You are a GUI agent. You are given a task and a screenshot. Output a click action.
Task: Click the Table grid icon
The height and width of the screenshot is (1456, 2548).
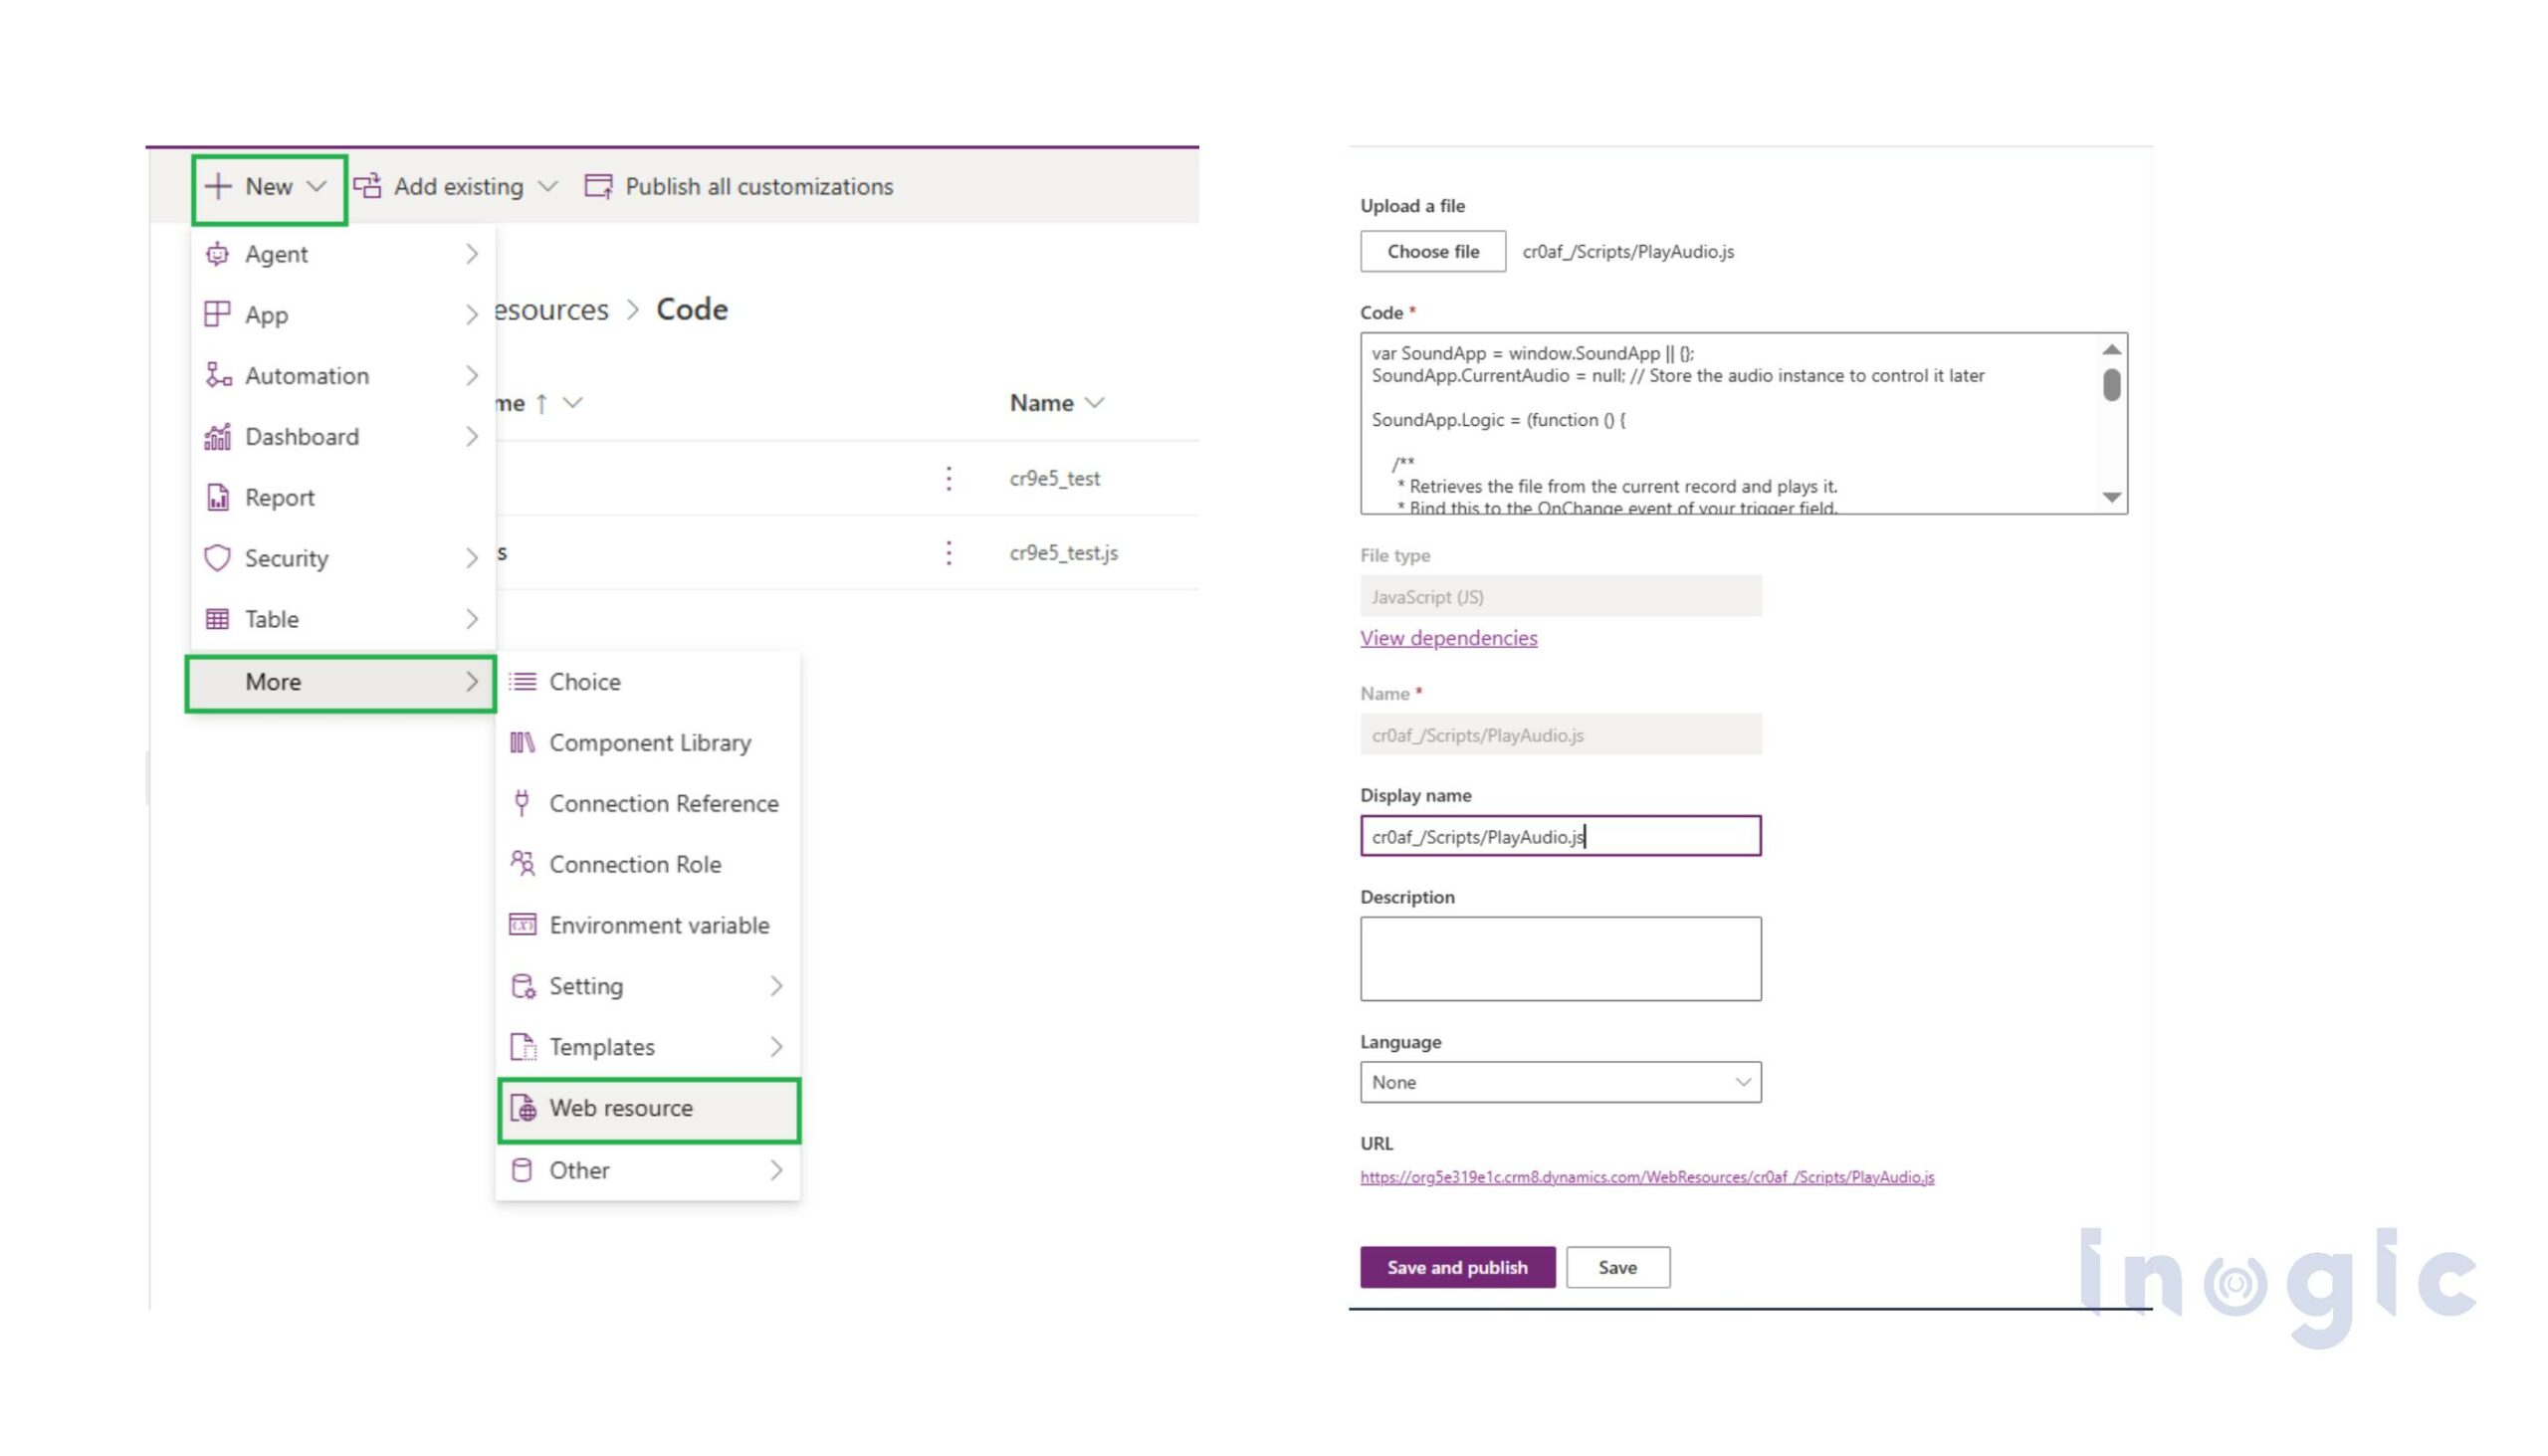coord(217,619)
